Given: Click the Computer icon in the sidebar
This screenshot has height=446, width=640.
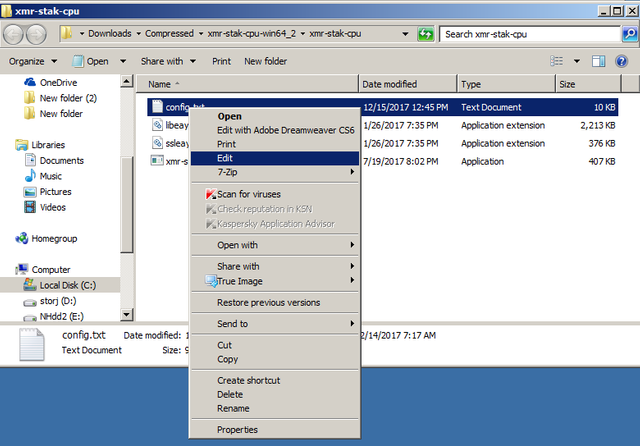Looking at the screenshot, I should [x=22, y=269].
